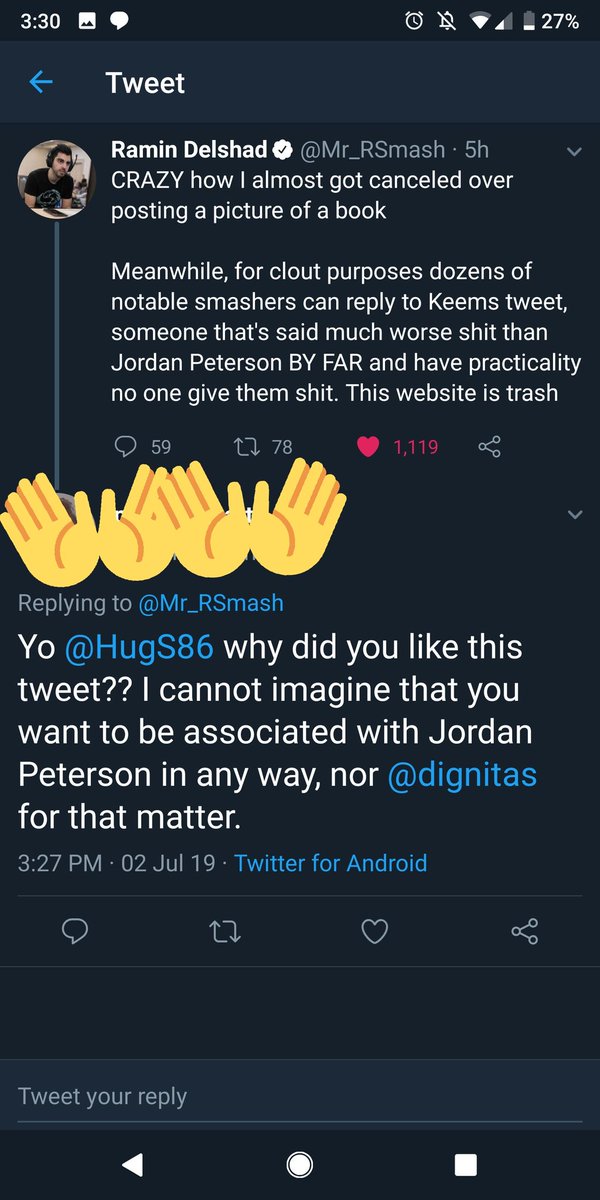The height and width of the screenshot is (1200, 600).
Task: Share Ramin Delshad's tweet
Action: pos(489,447)
